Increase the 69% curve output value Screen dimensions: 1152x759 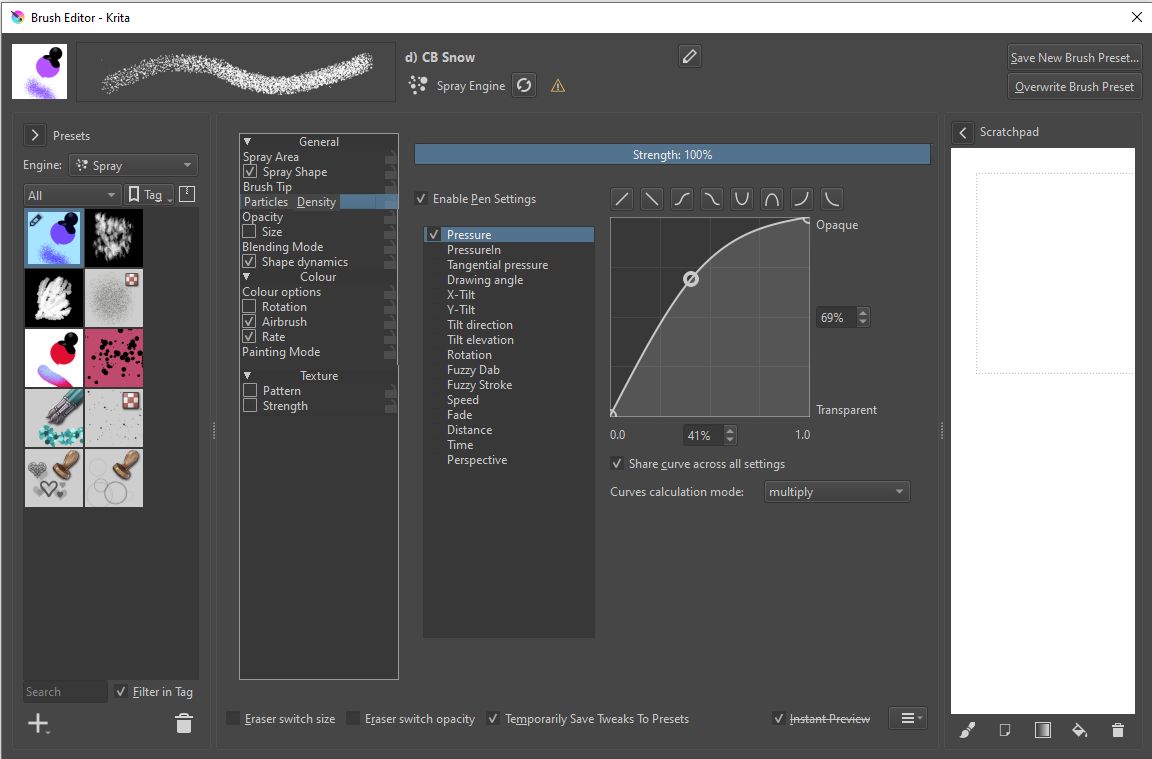point(863,312)
